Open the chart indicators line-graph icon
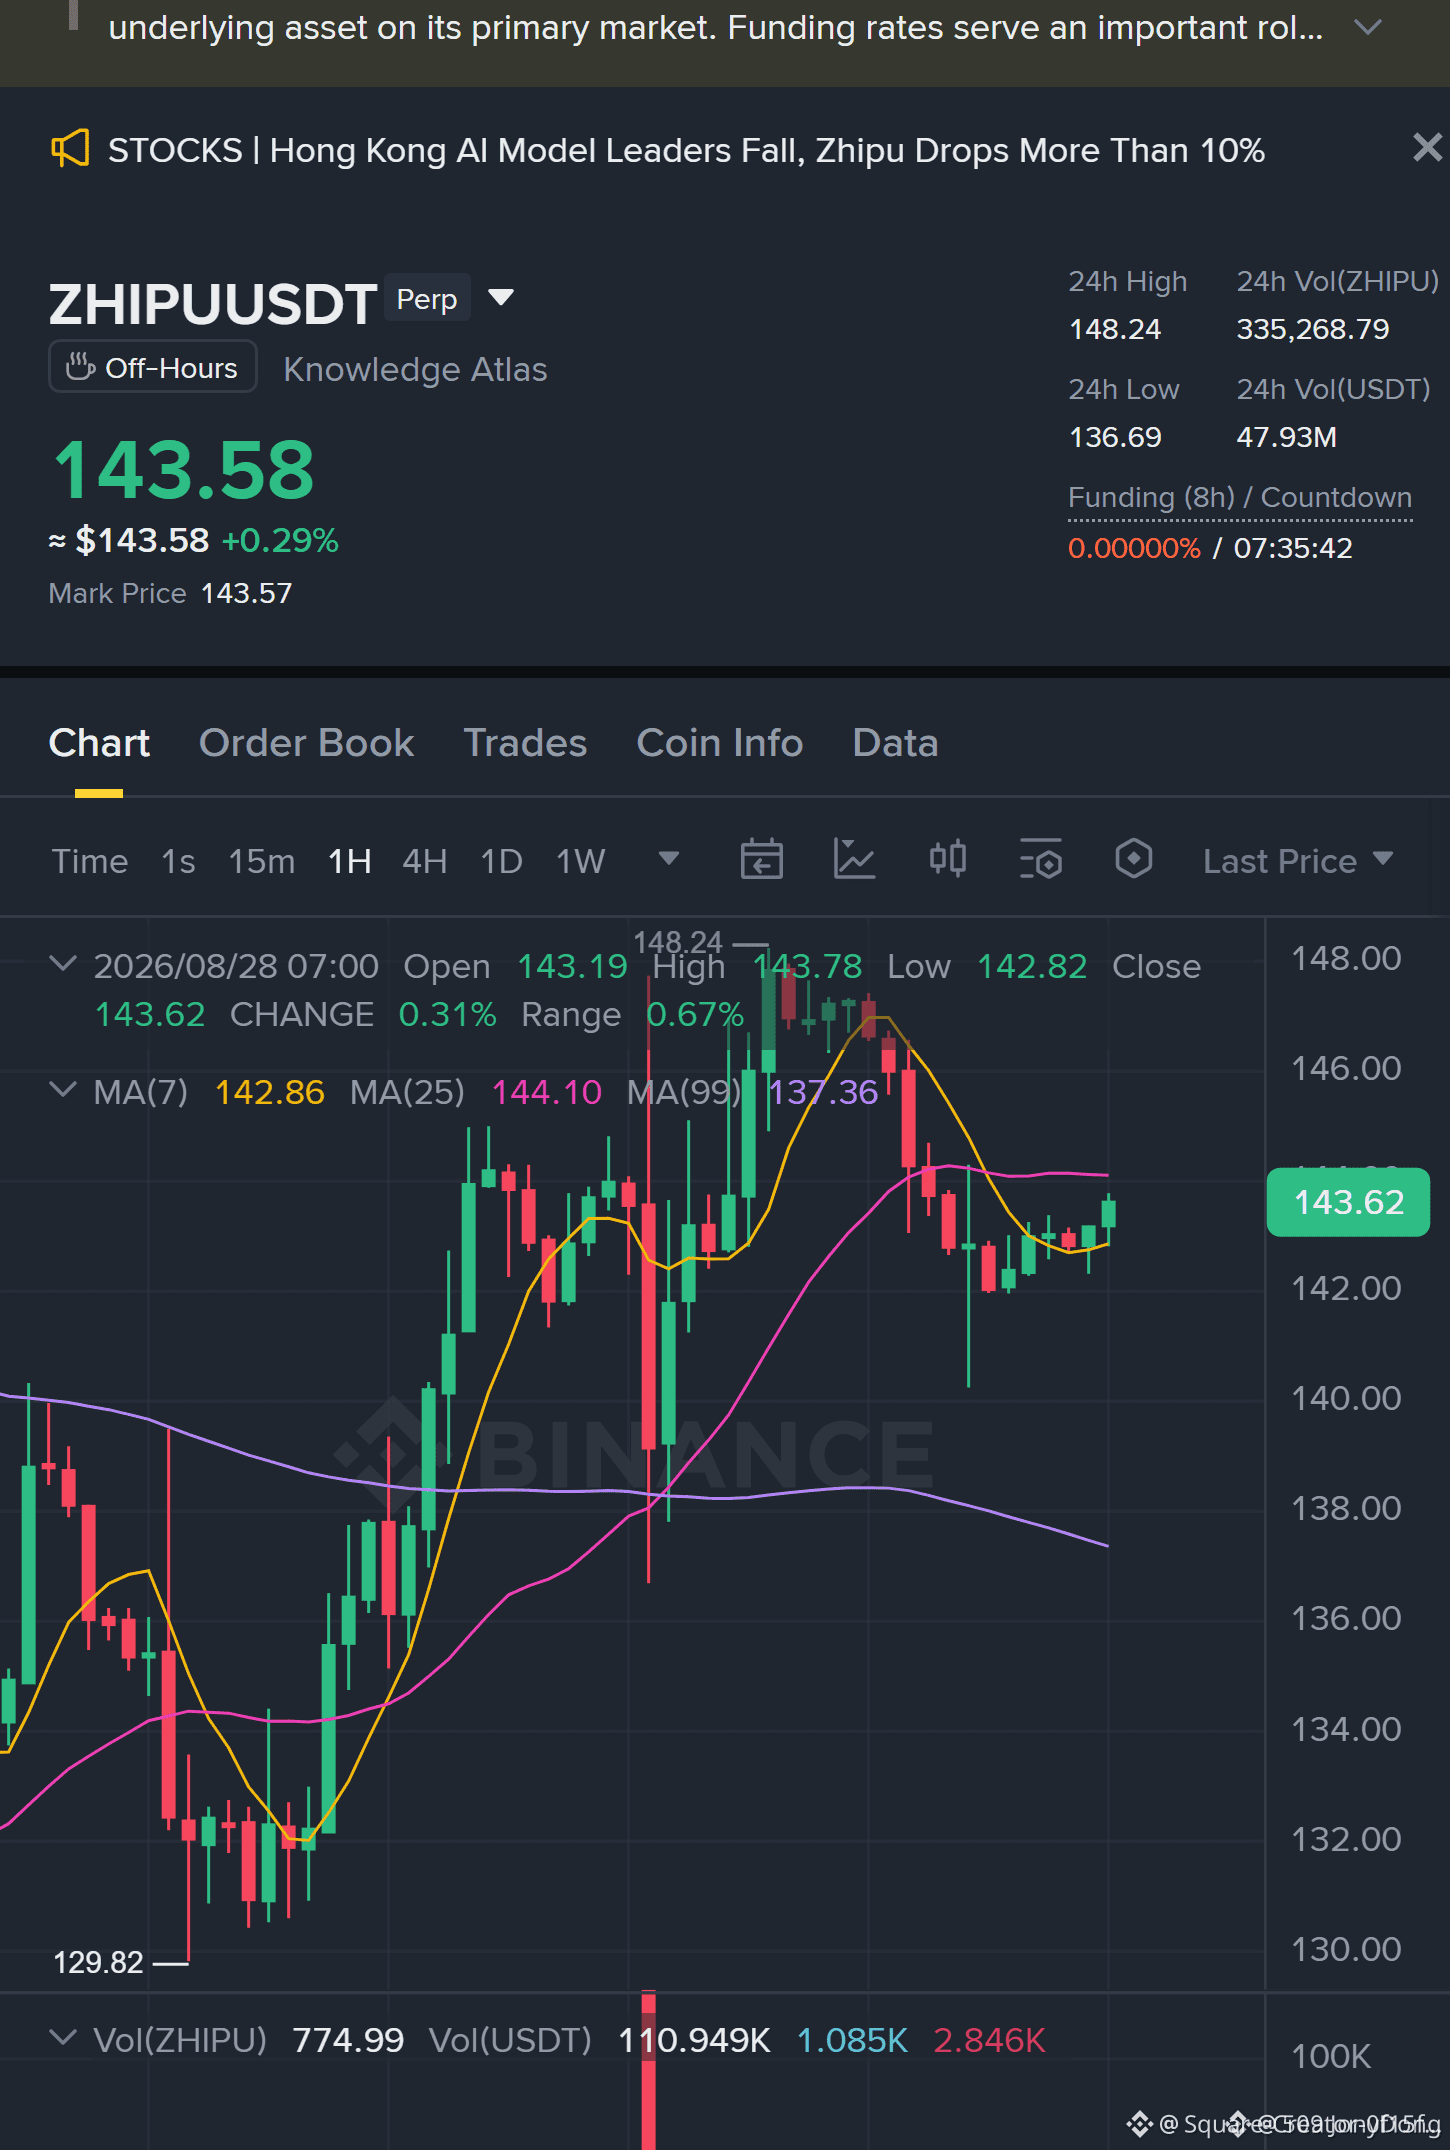This screenshot has height=2150, width=1450. (854, 860)
